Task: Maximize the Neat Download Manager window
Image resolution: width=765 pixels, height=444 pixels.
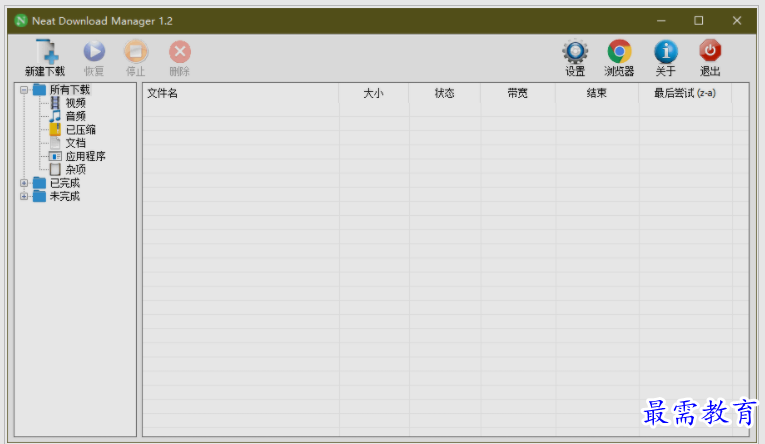Action: (x=699, y=20)
